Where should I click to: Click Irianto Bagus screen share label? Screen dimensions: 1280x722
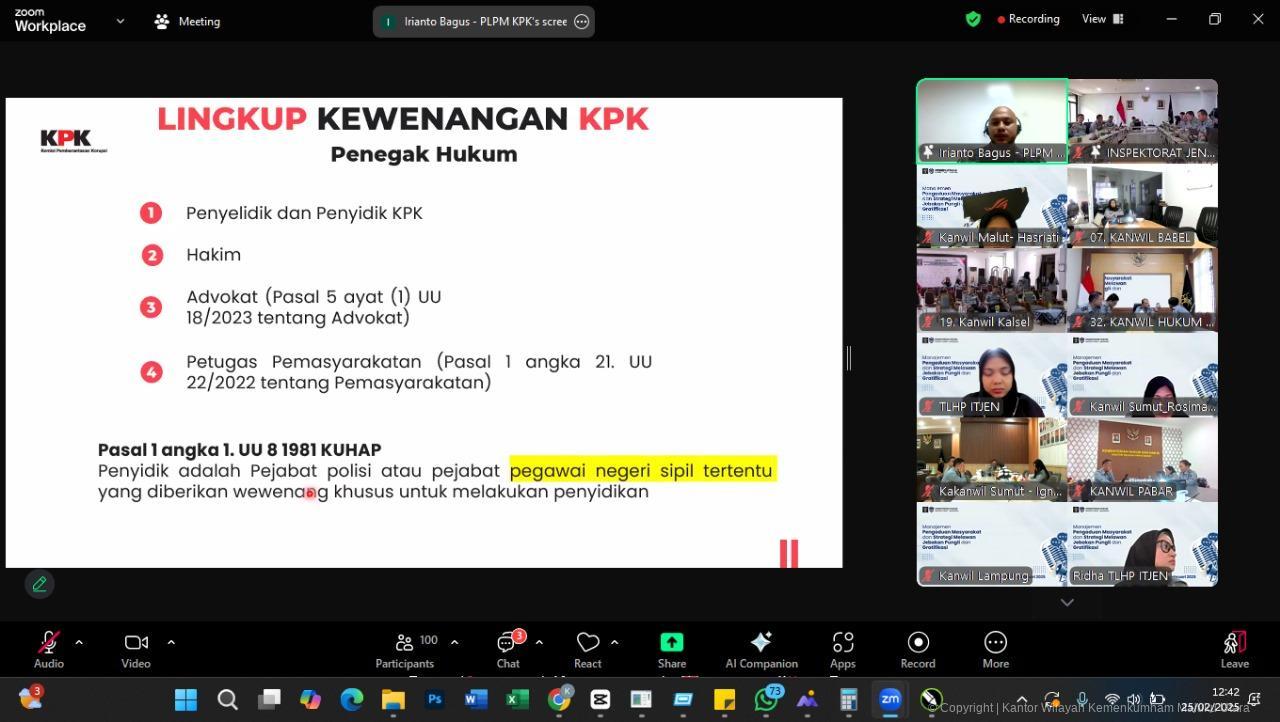pos(485,21)
